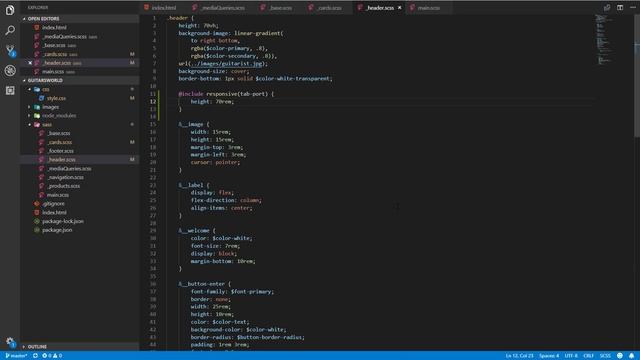Split the editor with the toolbar icon
The width and height of the screenshot is (640, 360).
tap(620, 8)
